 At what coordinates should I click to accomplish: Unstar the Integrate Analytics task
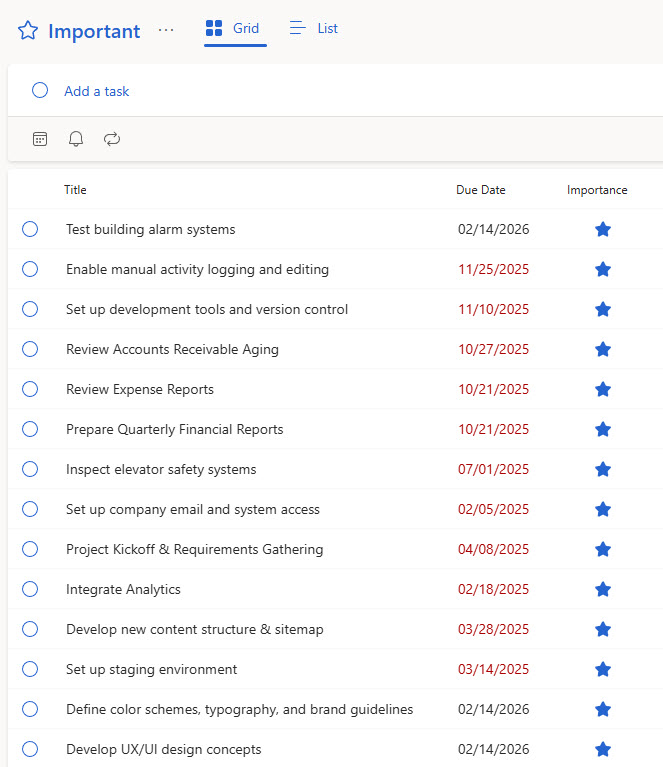602,589
